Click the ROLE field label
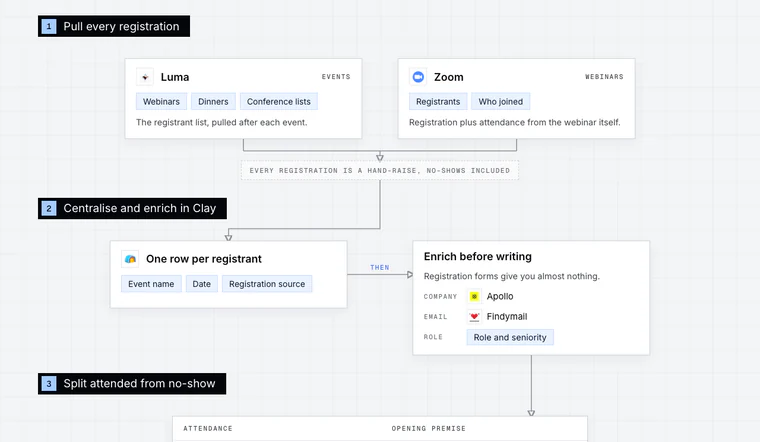760x442 pixels. coord(433,337)
